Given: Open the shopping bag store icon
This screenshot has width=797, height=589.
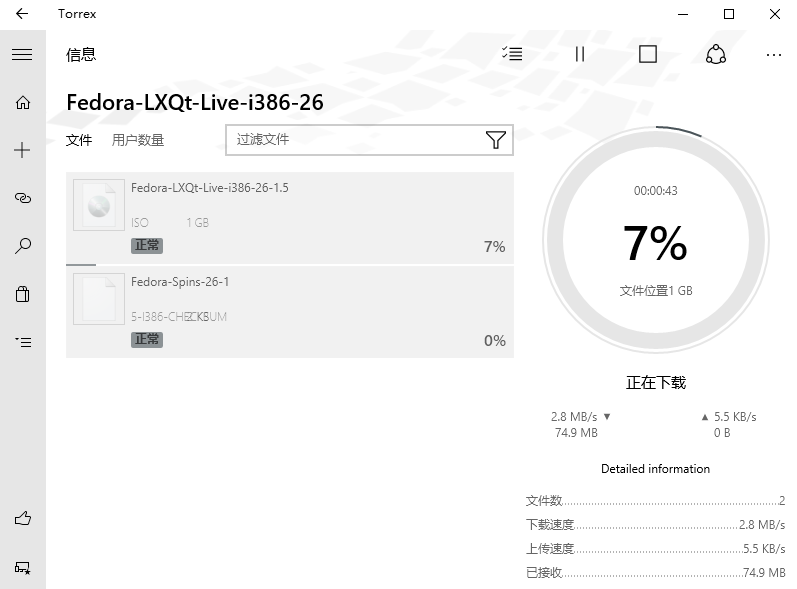Looking at the screenshot, I should [22, 294].
